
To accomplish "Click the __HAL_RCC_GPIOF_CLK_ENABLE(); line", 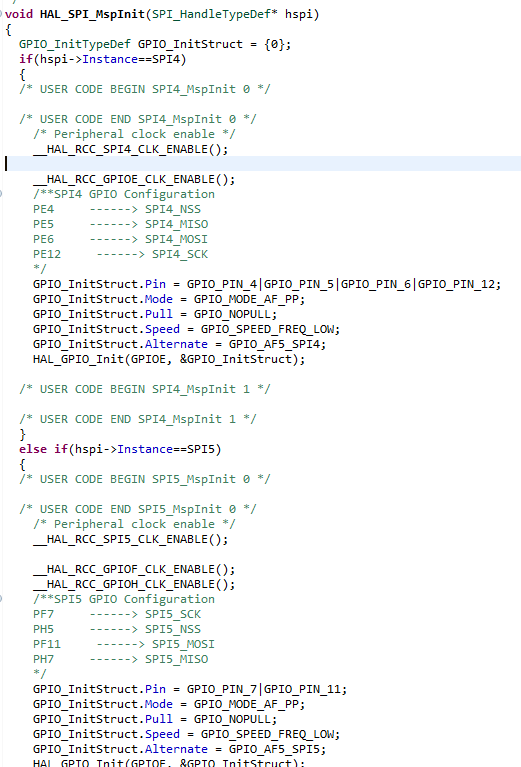I will point(134,569).
